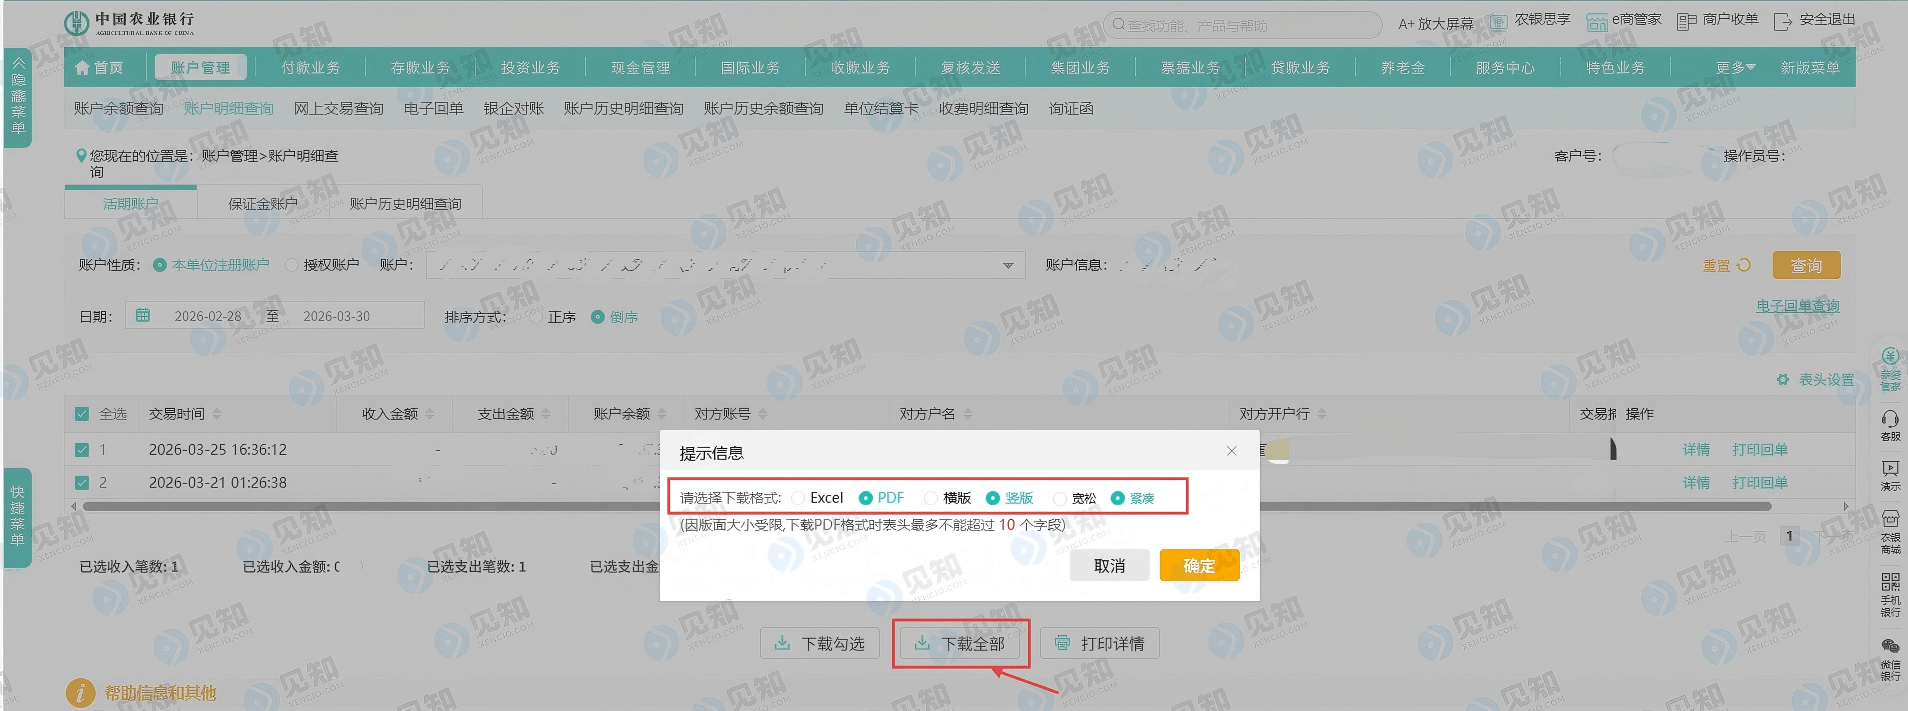Select Excel download format
This screenshot has height=711, width=1908.
pyautogui.click(x=798, y=498)
